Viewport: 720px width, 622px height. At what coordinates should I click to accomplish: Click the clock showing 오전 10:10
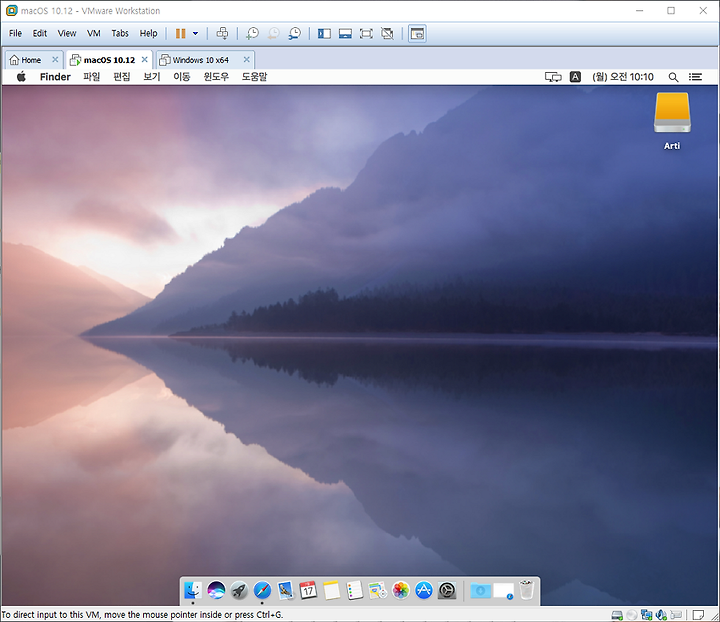[623, 77]
